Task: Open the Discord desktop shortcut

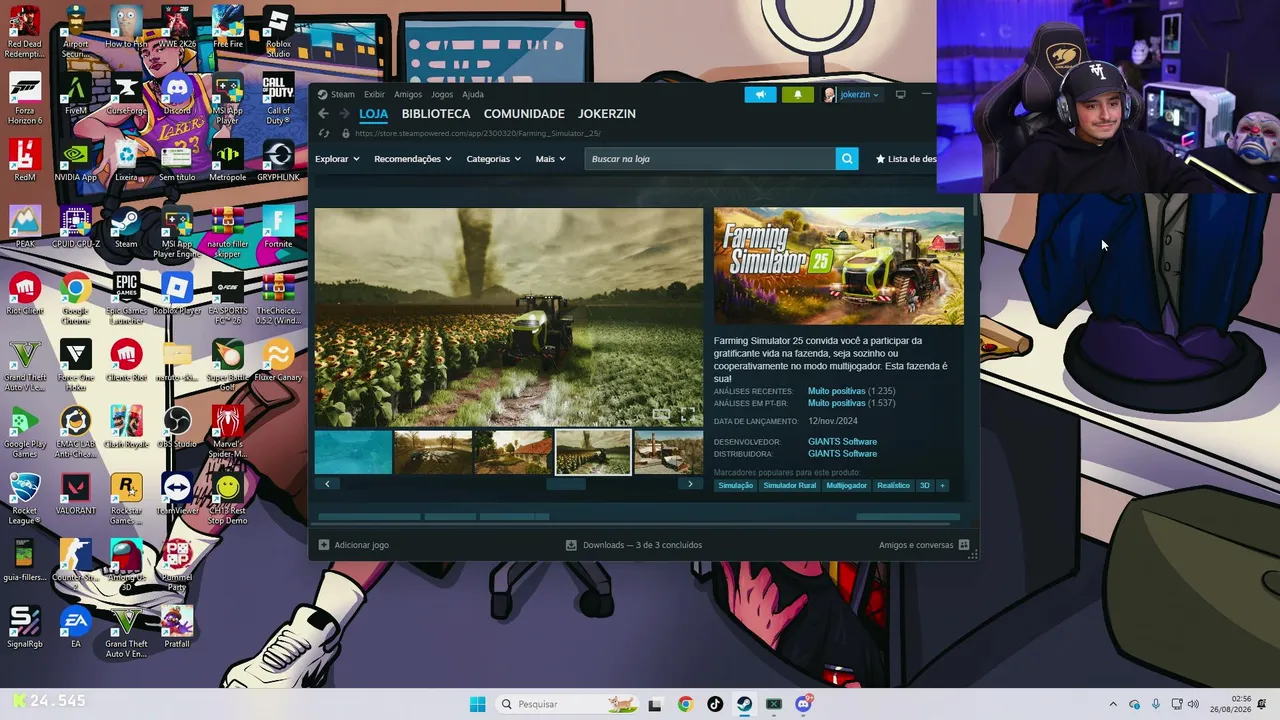Action: point(177,95)
